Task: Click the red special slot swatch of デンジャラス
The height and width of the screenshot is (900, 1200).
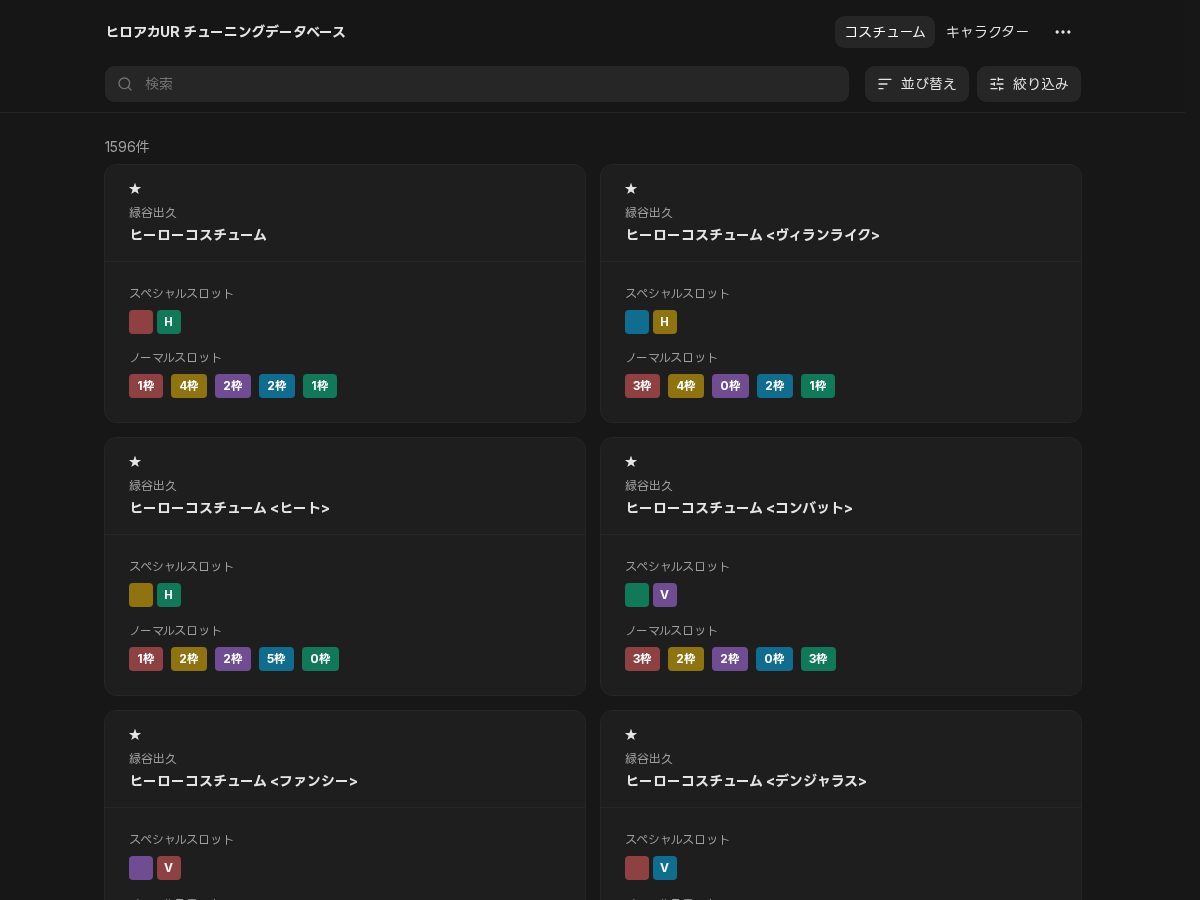Action: (x=637, y=868)
